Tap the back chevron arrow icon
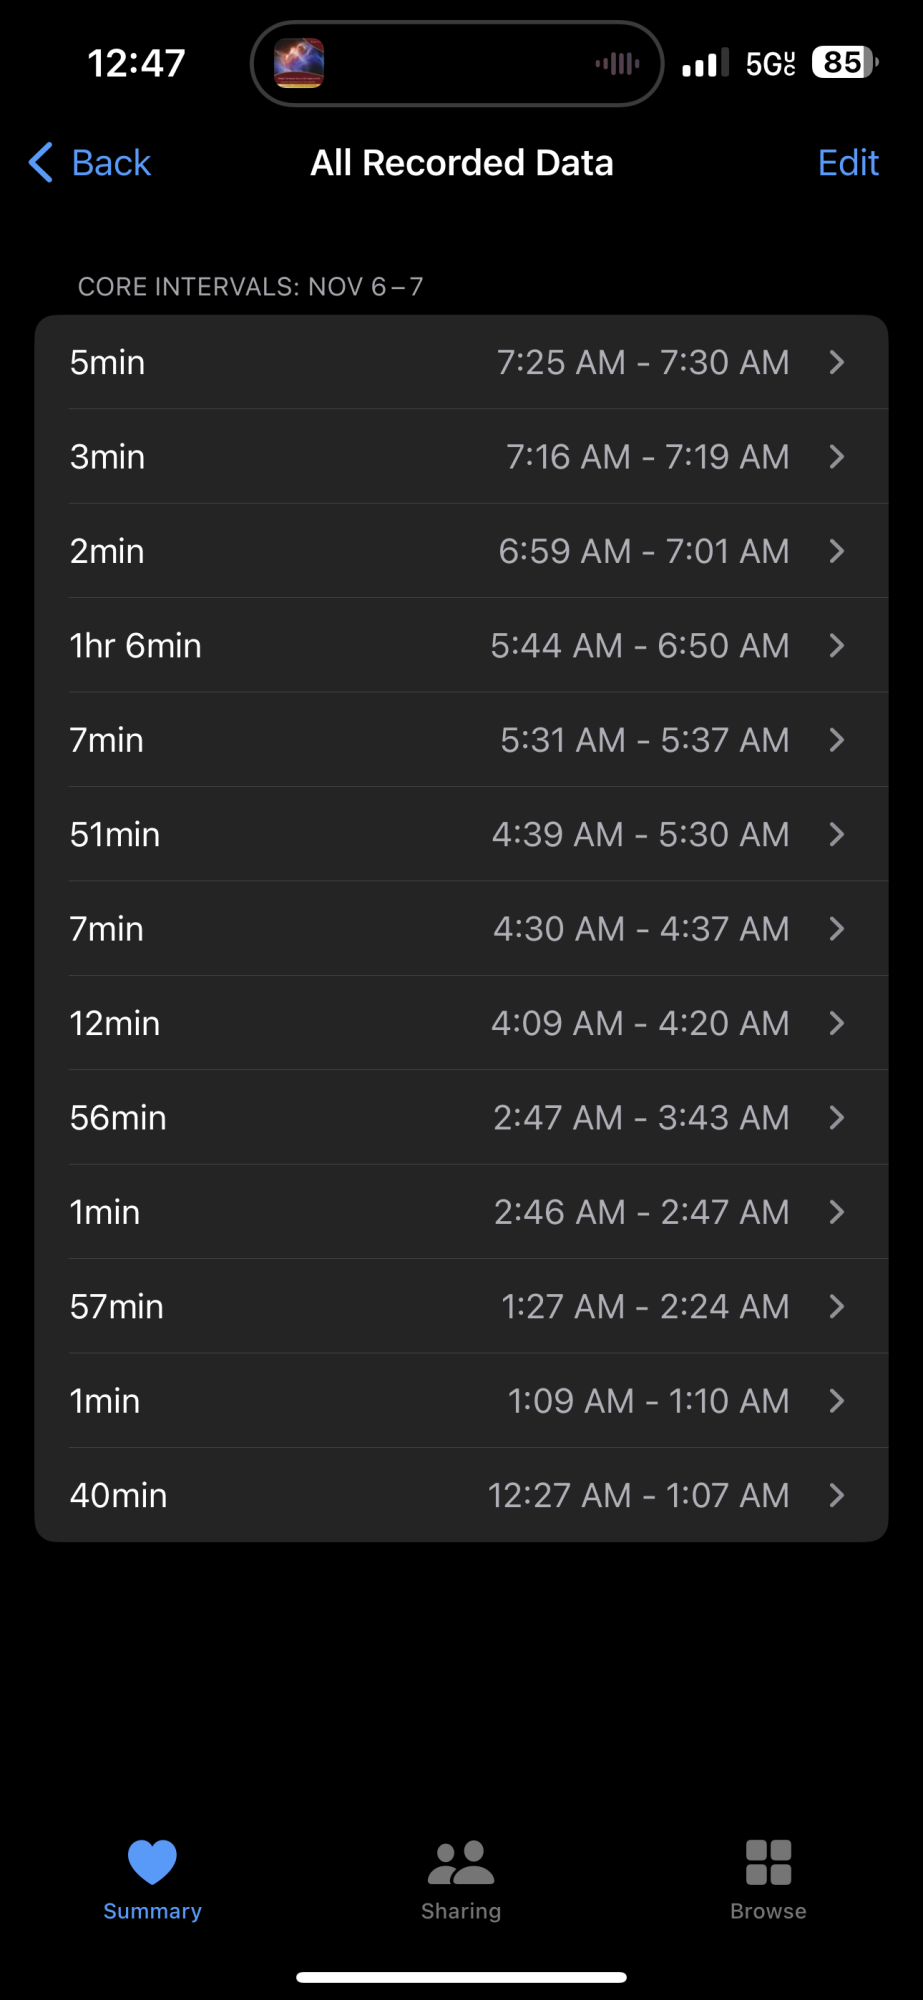 (41, 163)
